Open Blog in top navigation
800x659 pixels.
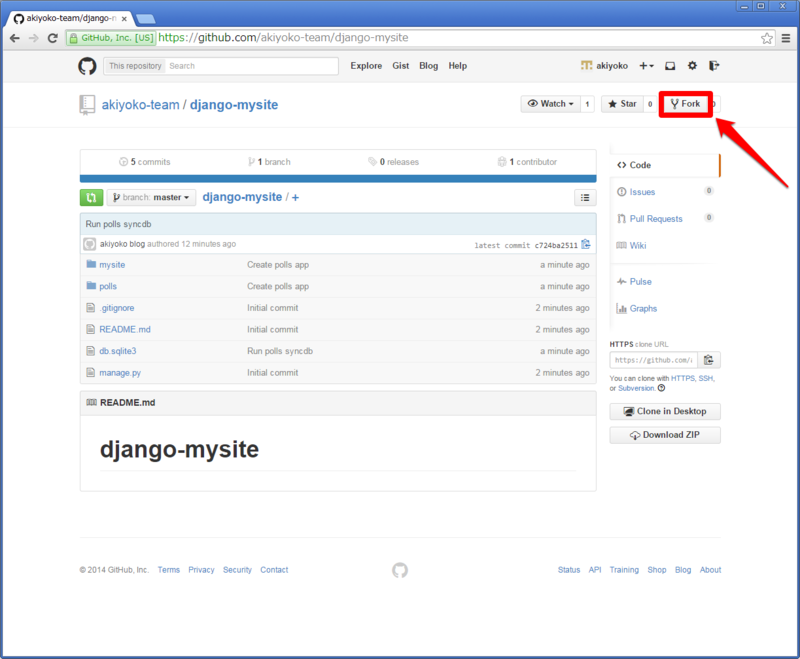click(429, 66)
